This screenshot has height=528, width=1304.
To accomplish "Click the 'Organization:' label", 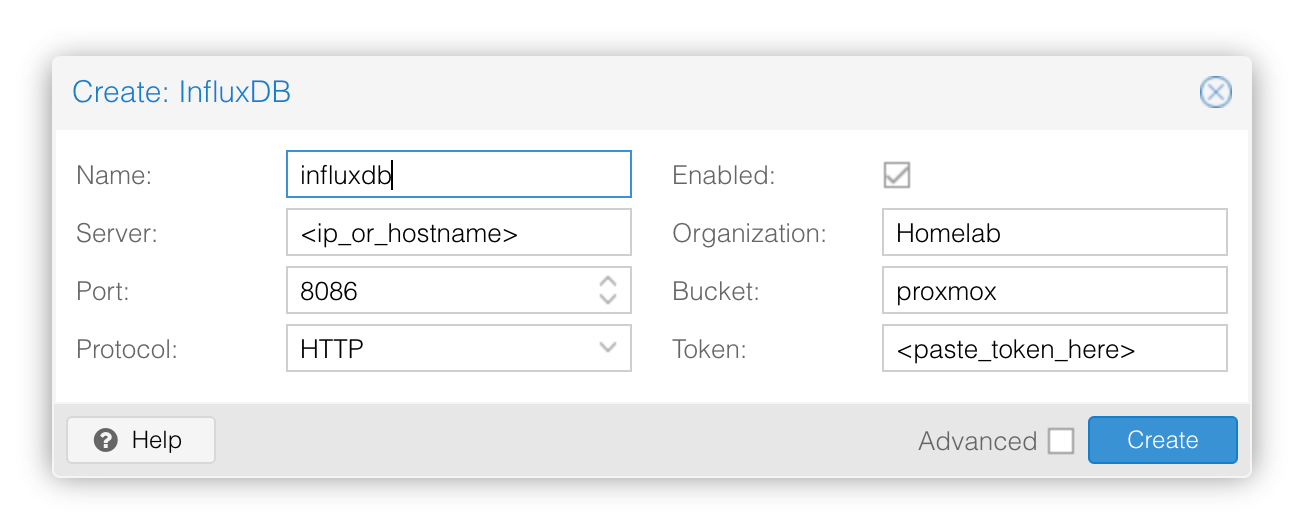I will (749, 233).
